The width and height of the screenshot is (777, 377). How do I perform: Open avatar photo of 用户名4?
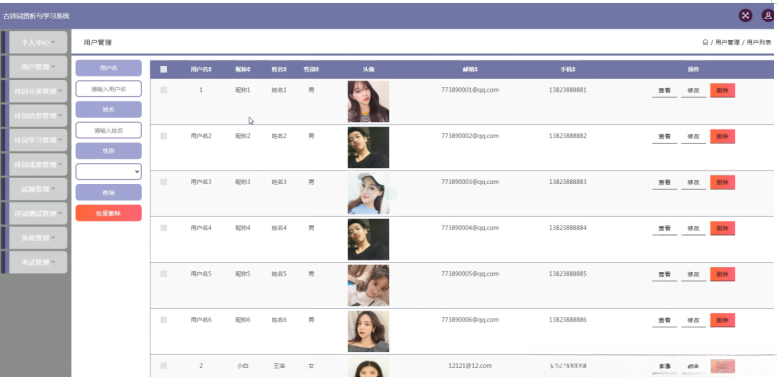pos(368,239)
